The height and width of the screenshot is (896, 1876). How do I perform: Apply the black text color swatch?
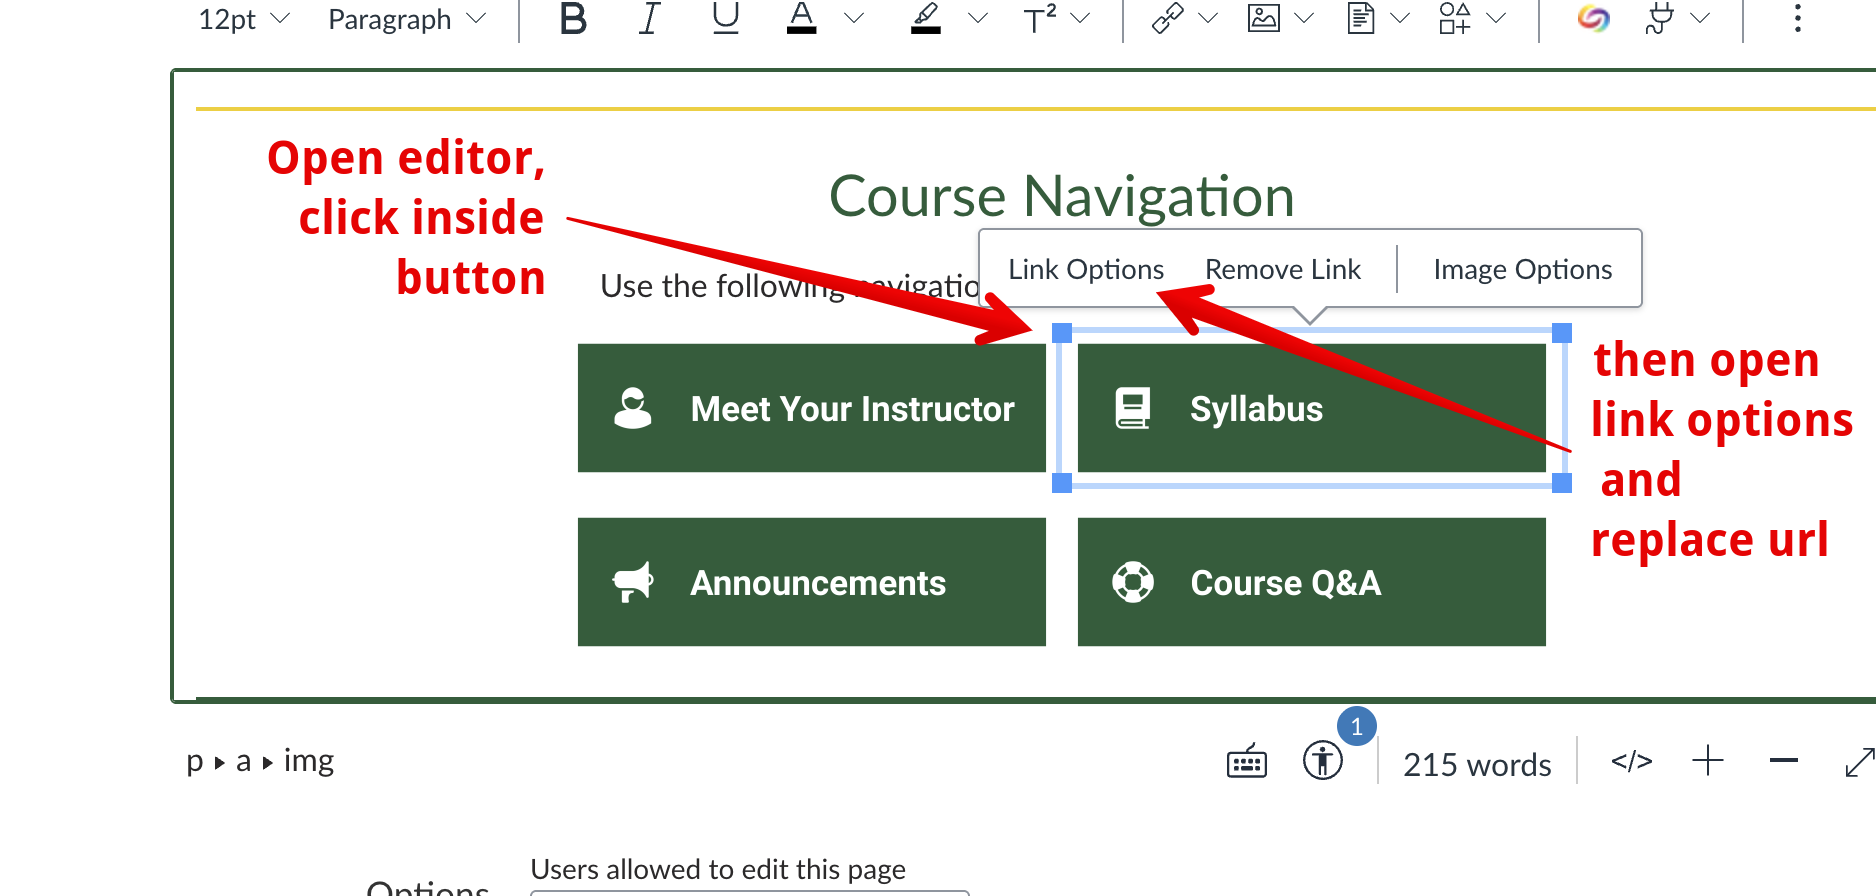pos(801,19)
